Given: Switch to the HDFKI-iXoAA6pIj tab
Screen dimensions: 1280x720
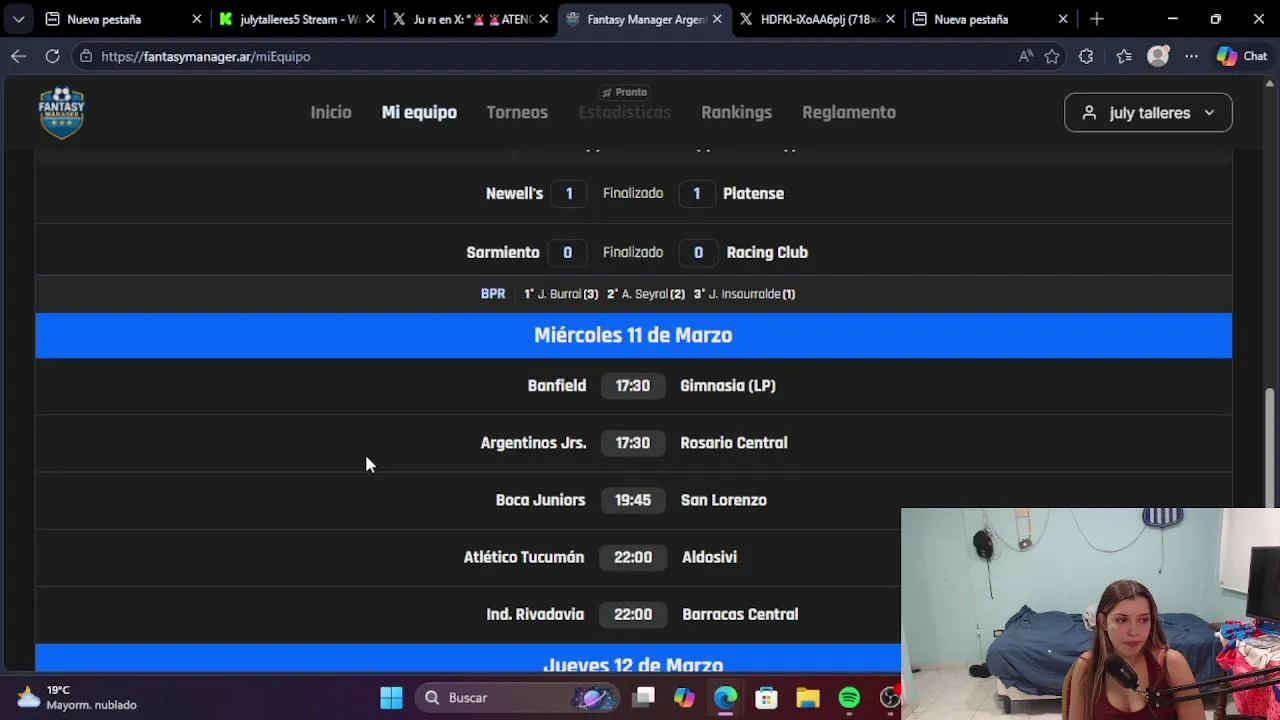Looking at the screenshot, I should click(x=815, y=19).
